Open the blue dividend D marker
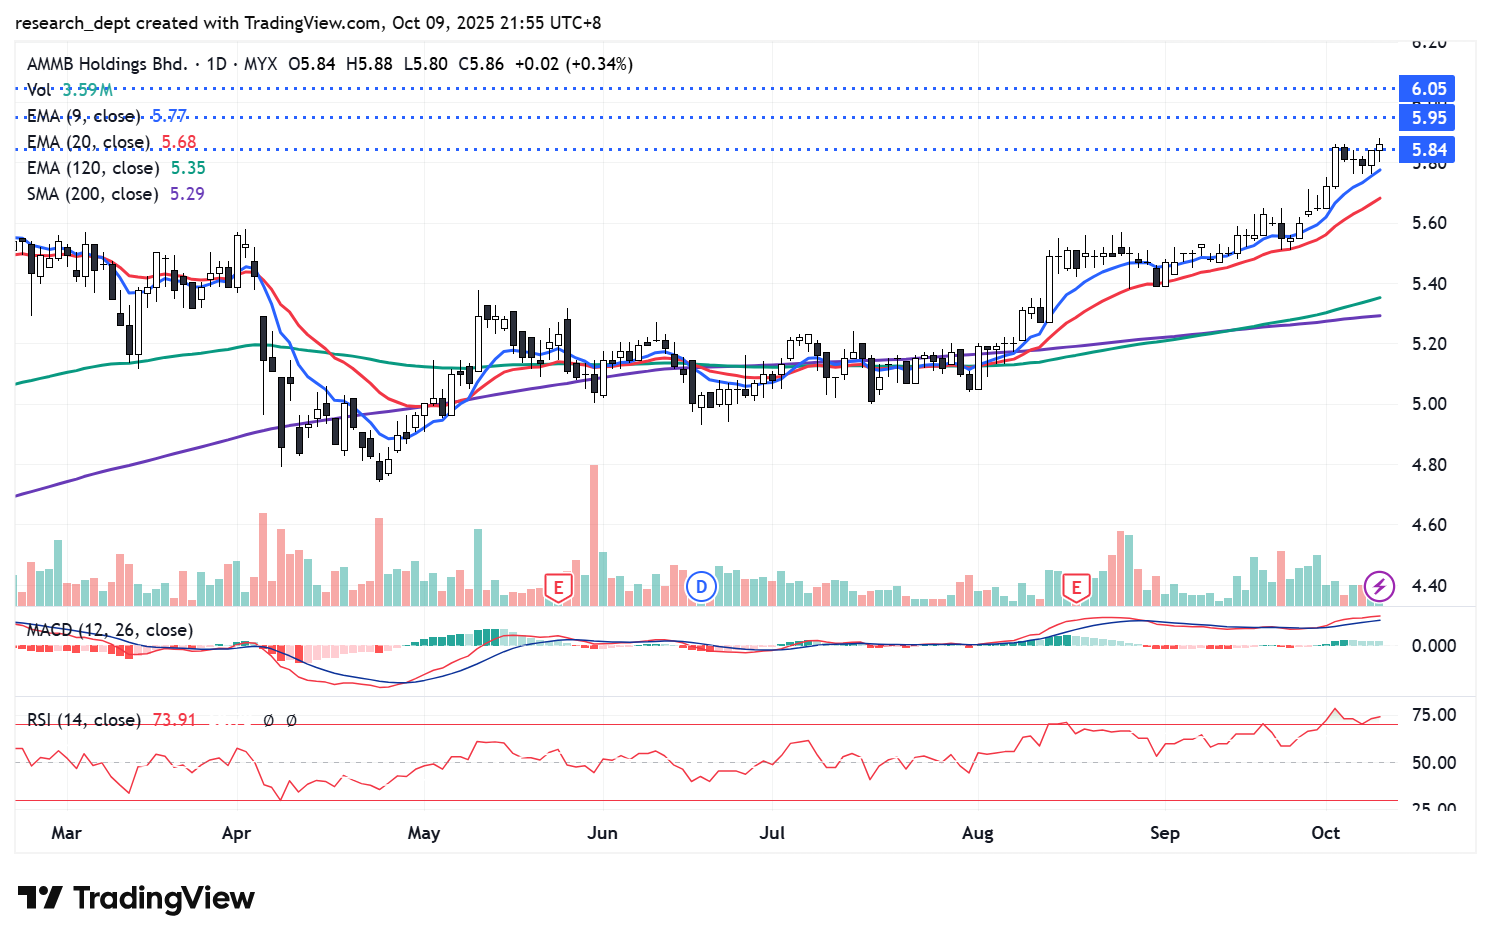The width and height of the screenshot is (1491, 943). coord(701,587)
